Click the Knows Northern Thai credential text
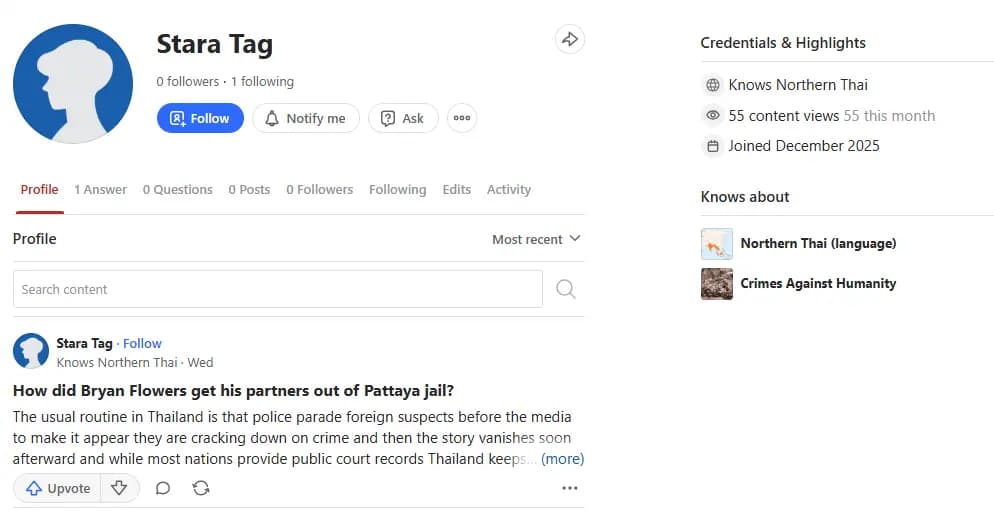 pos(798,85)
